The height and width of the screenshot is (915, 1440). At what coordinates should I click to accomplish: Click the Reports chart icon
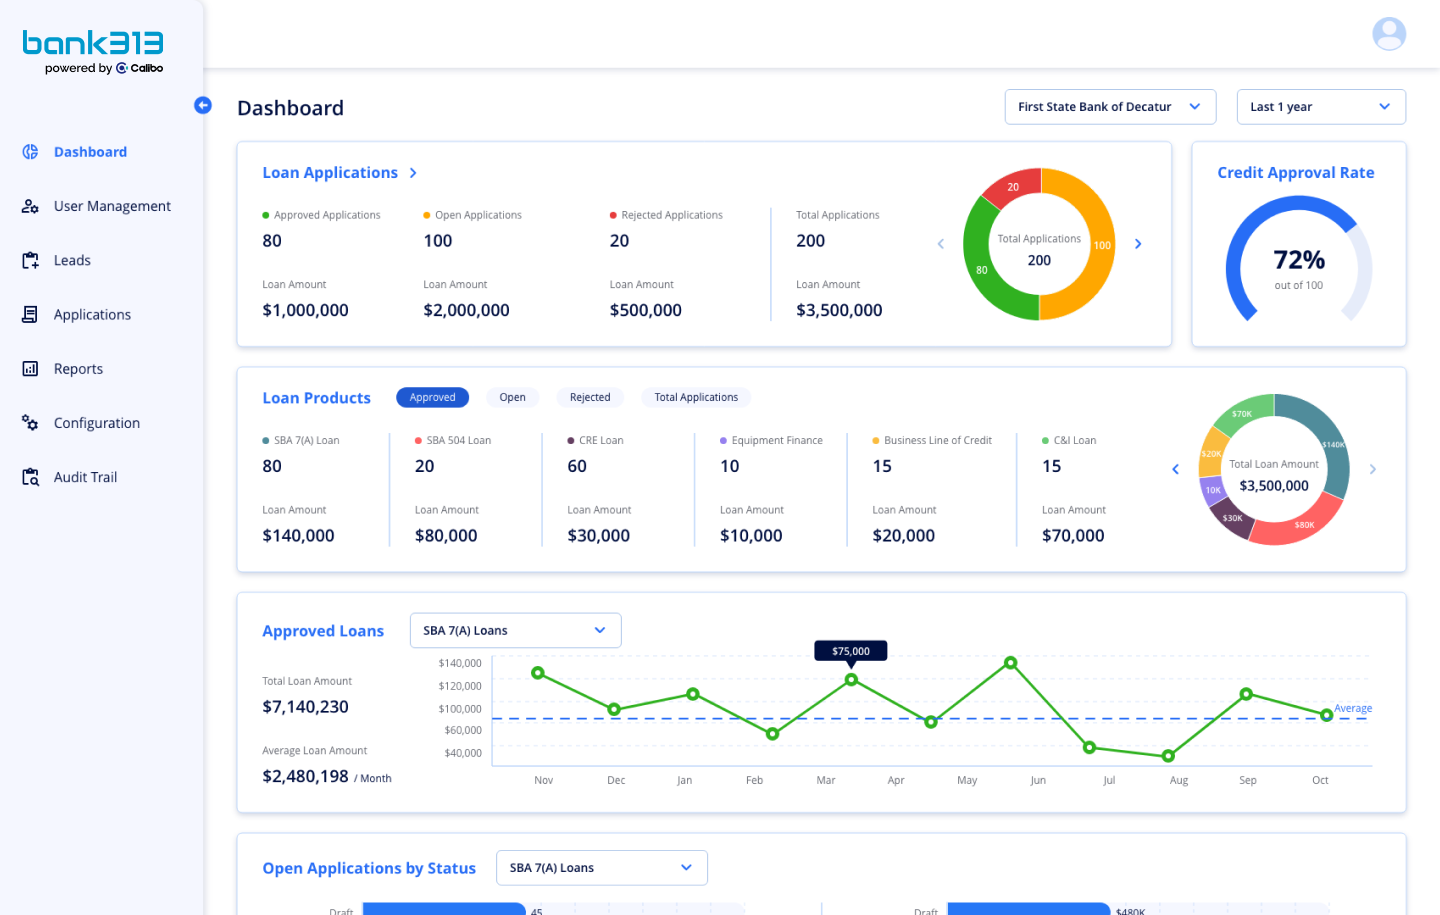click(30, 369)
